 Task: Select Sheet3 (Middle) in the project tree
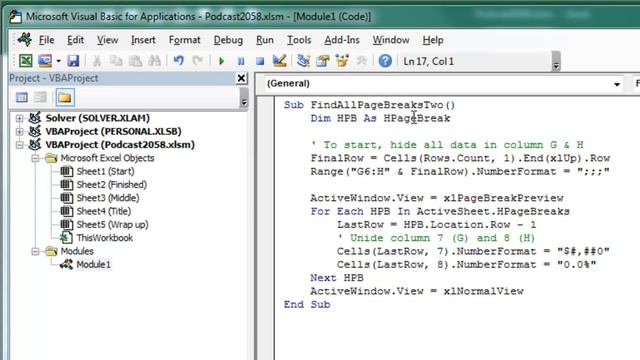click(108, 198)
